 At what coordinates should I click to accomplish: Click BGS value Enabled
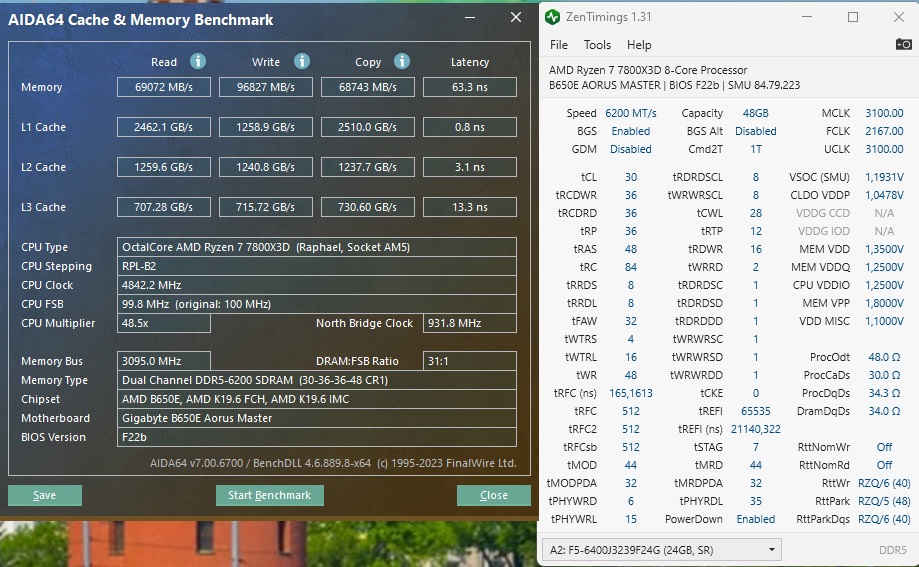tap(631, 131)
